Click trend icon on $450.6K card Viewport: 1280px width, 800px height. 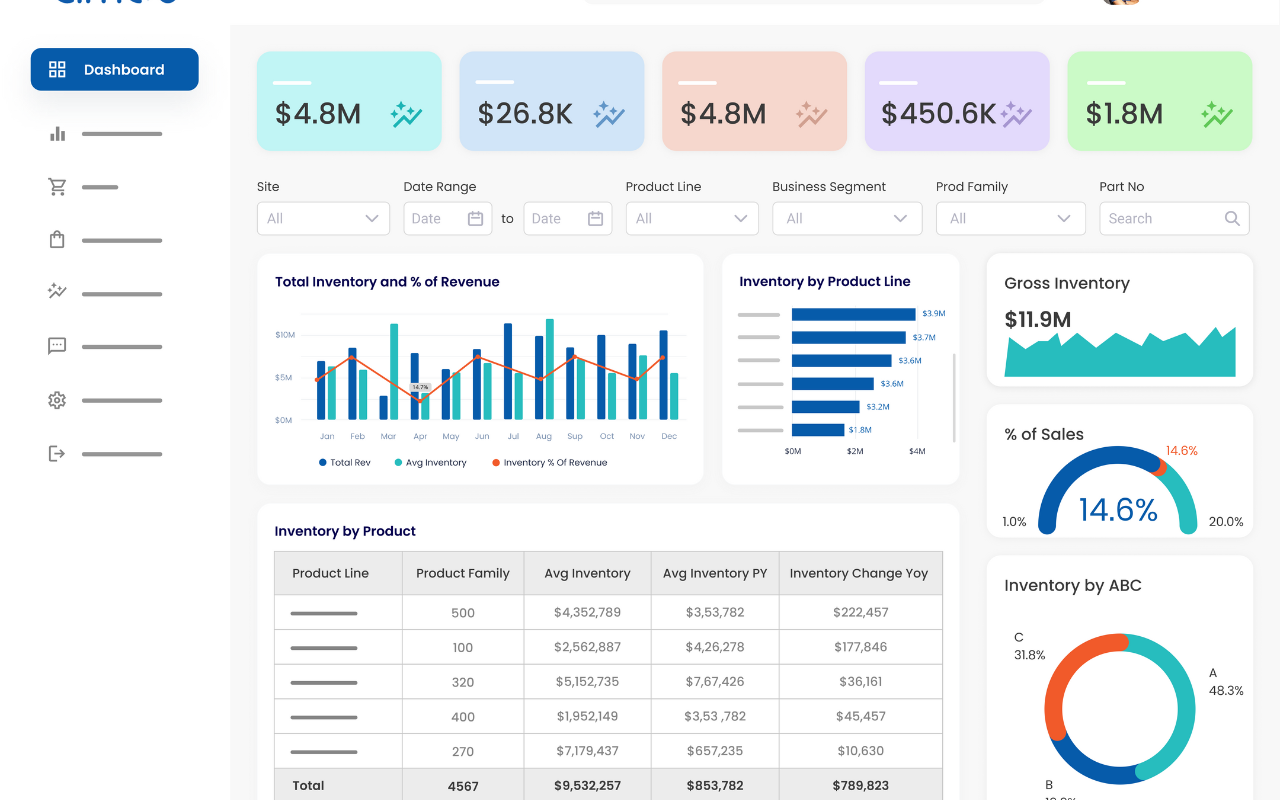(x=1015, y=115)
